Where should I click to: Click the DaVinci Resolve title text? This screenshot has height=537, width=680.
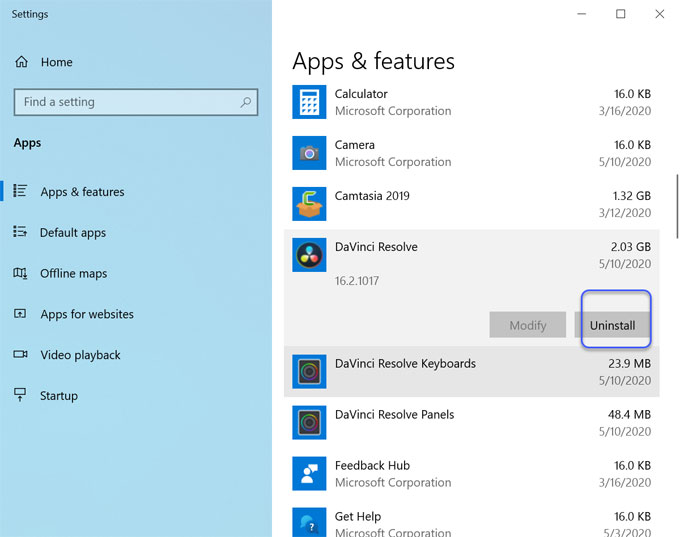click(376, 247)
